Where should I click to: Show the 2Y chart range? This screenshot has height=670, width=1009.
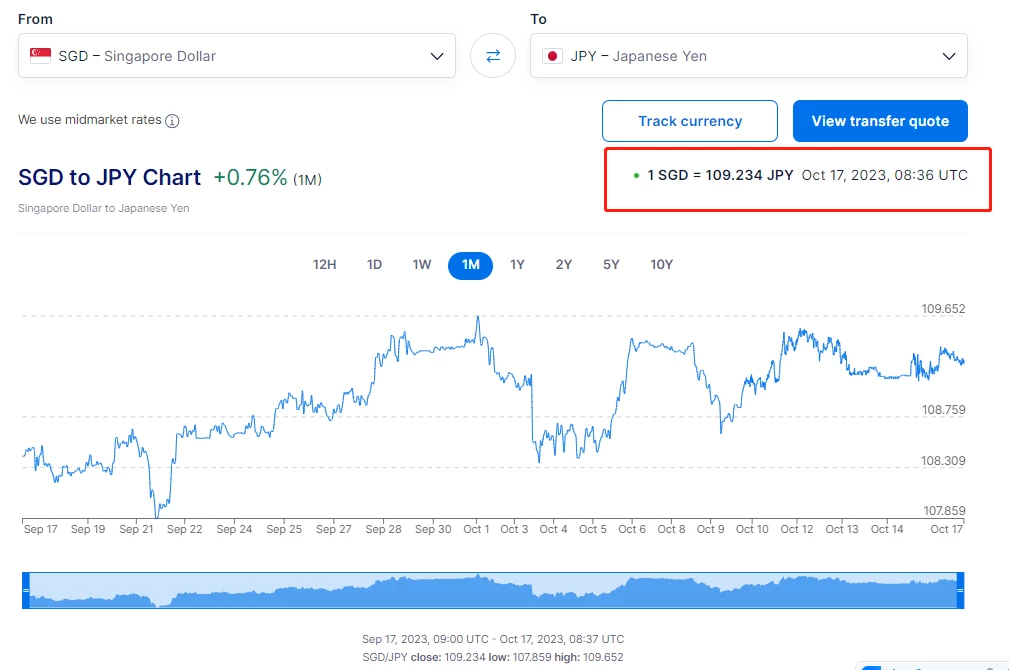[x=564, y=265]
